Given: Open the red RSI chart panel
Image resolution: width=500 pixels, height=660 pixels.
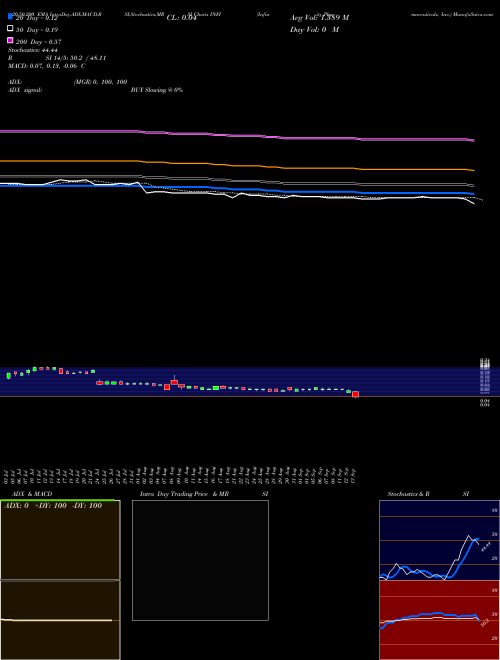Looking at the screenshot, I should click(x=439, y=620).
